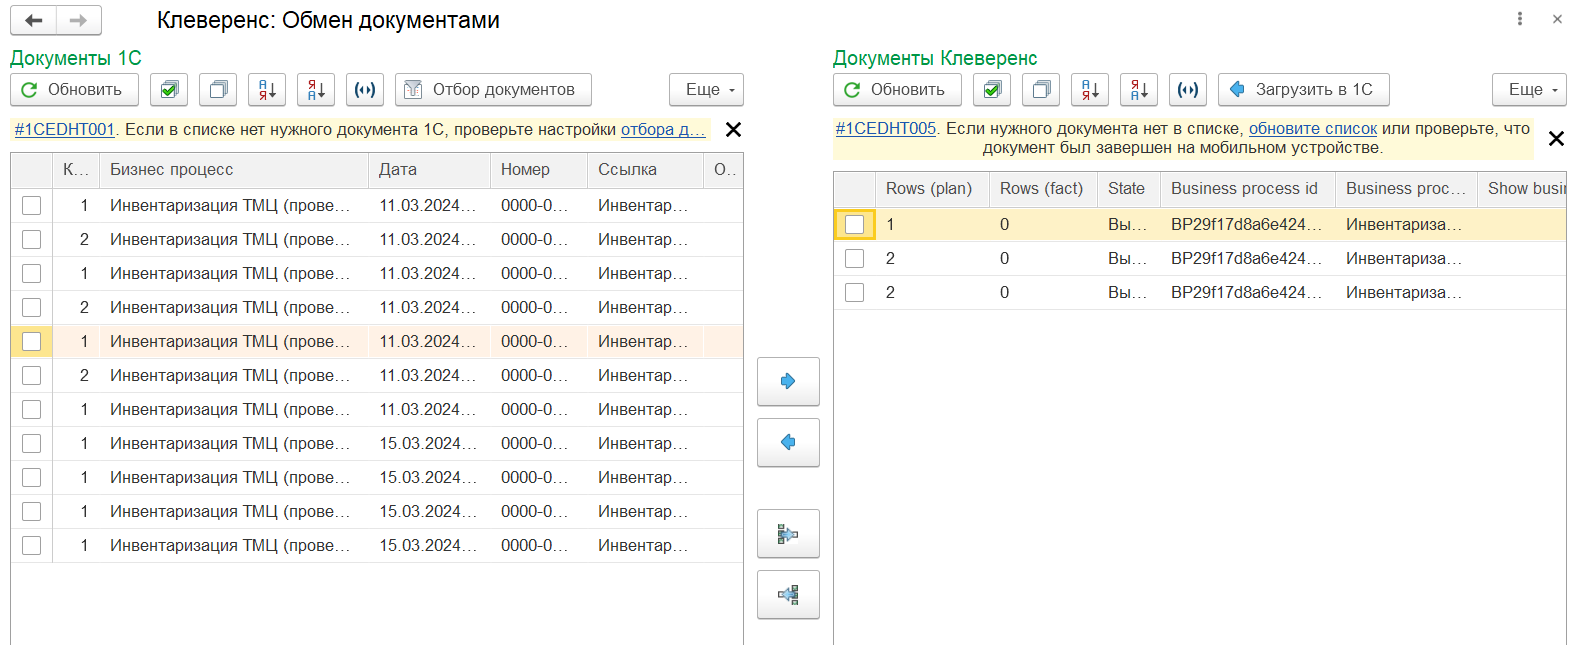Click the 'К…' column header in Документы 1С

(76, 170)
